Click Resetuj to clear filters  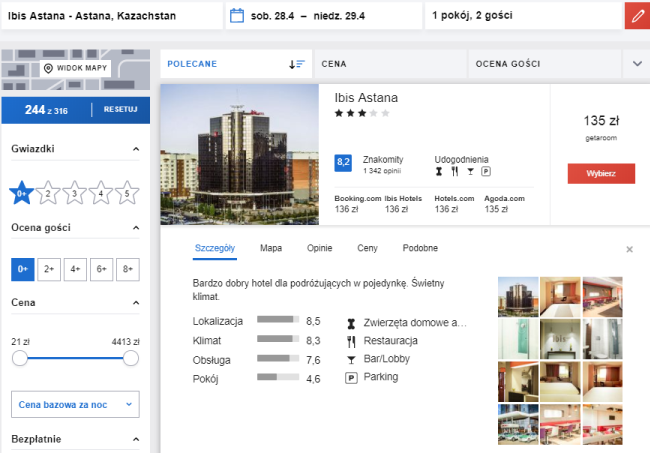[121, 109]
